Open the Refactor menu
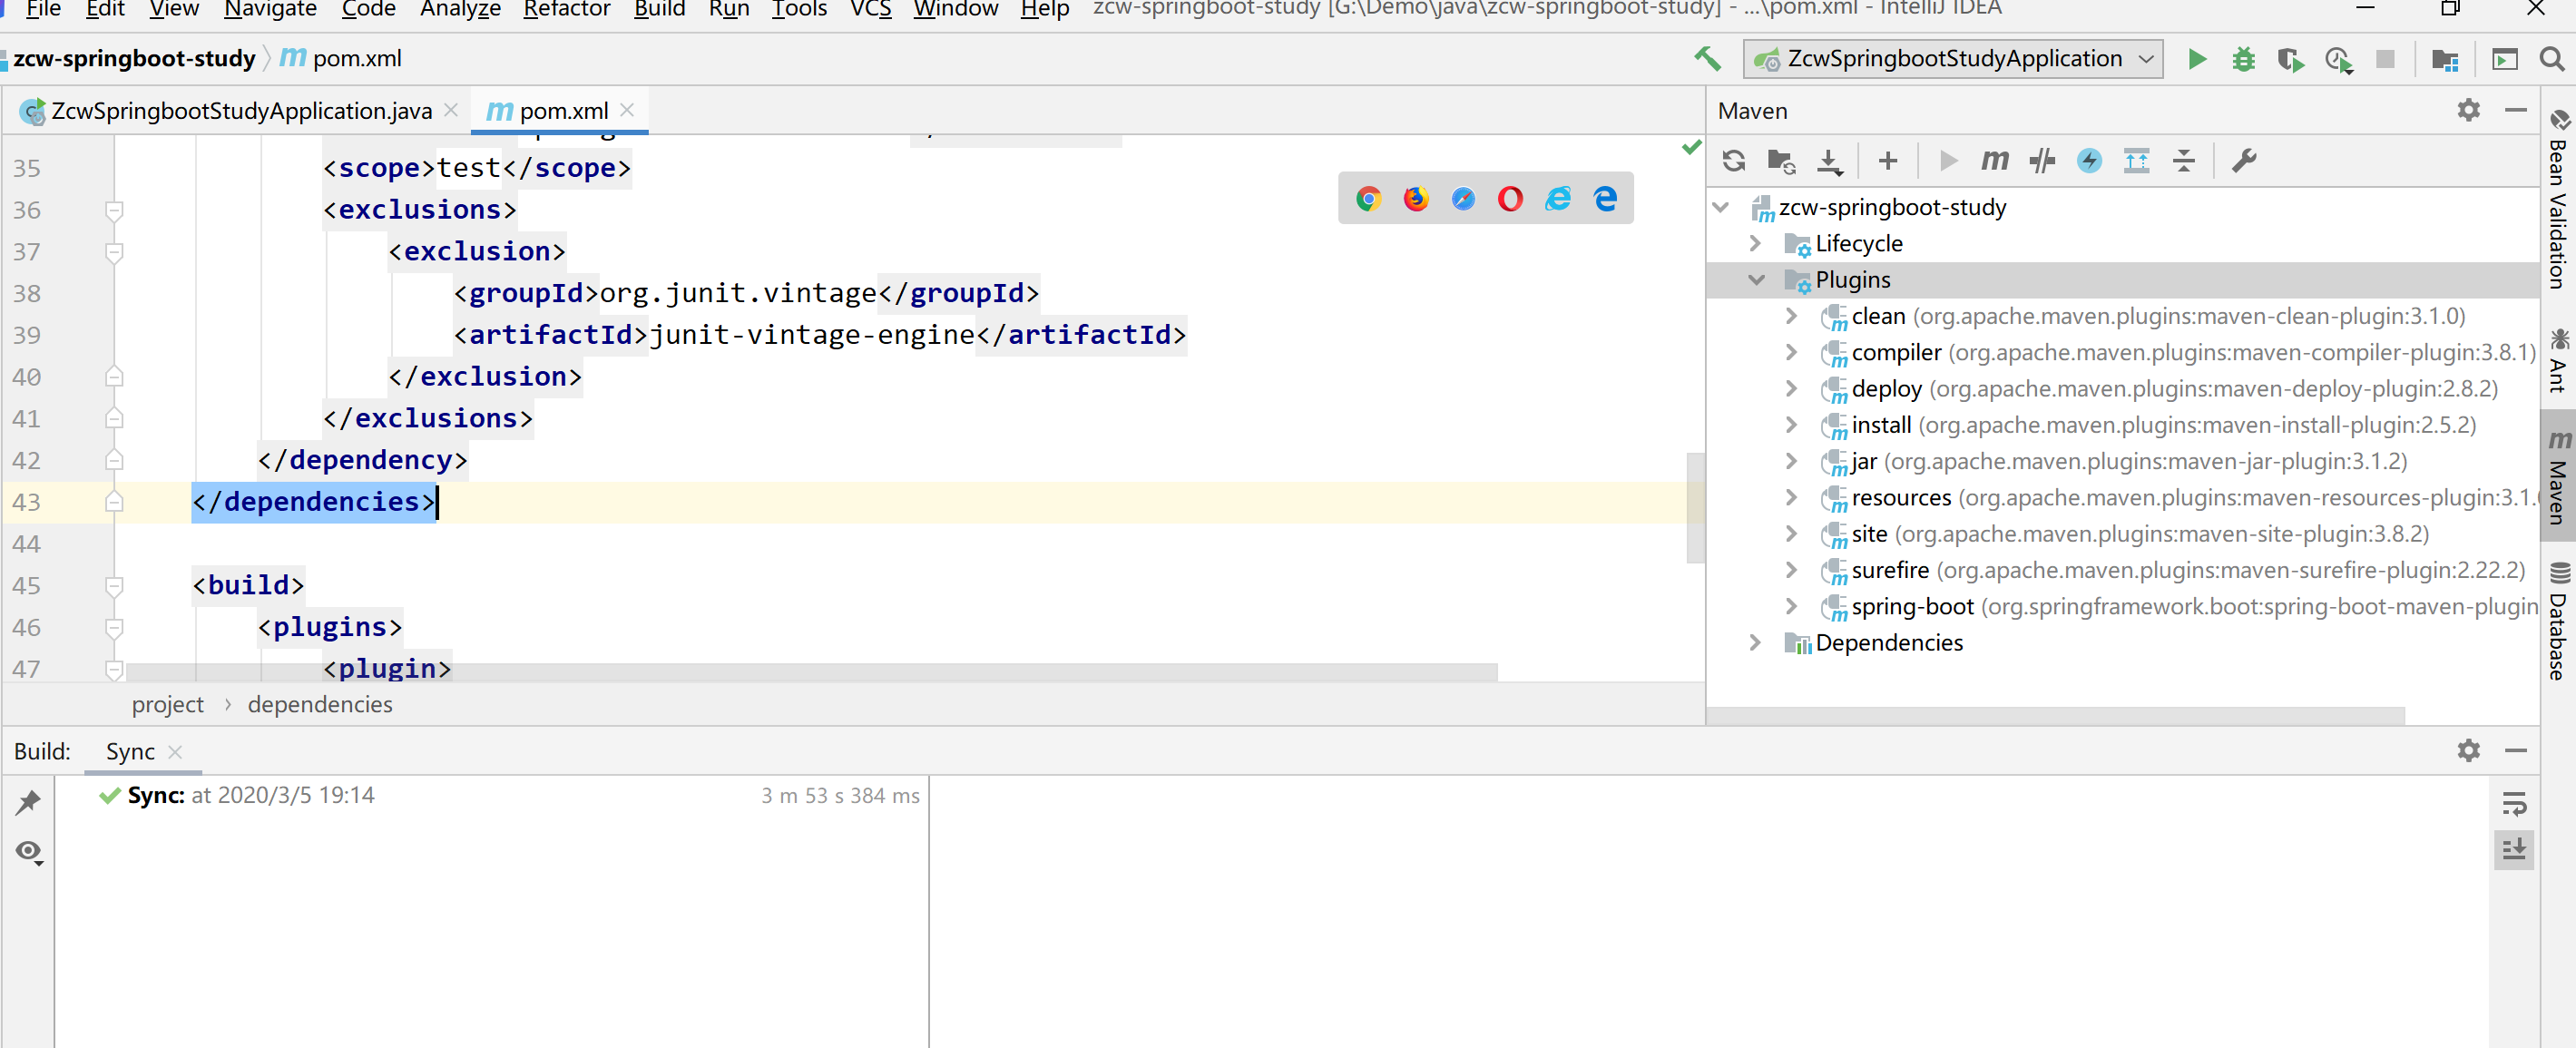Screen dimensions: 2576x1048 click(566, 9)
